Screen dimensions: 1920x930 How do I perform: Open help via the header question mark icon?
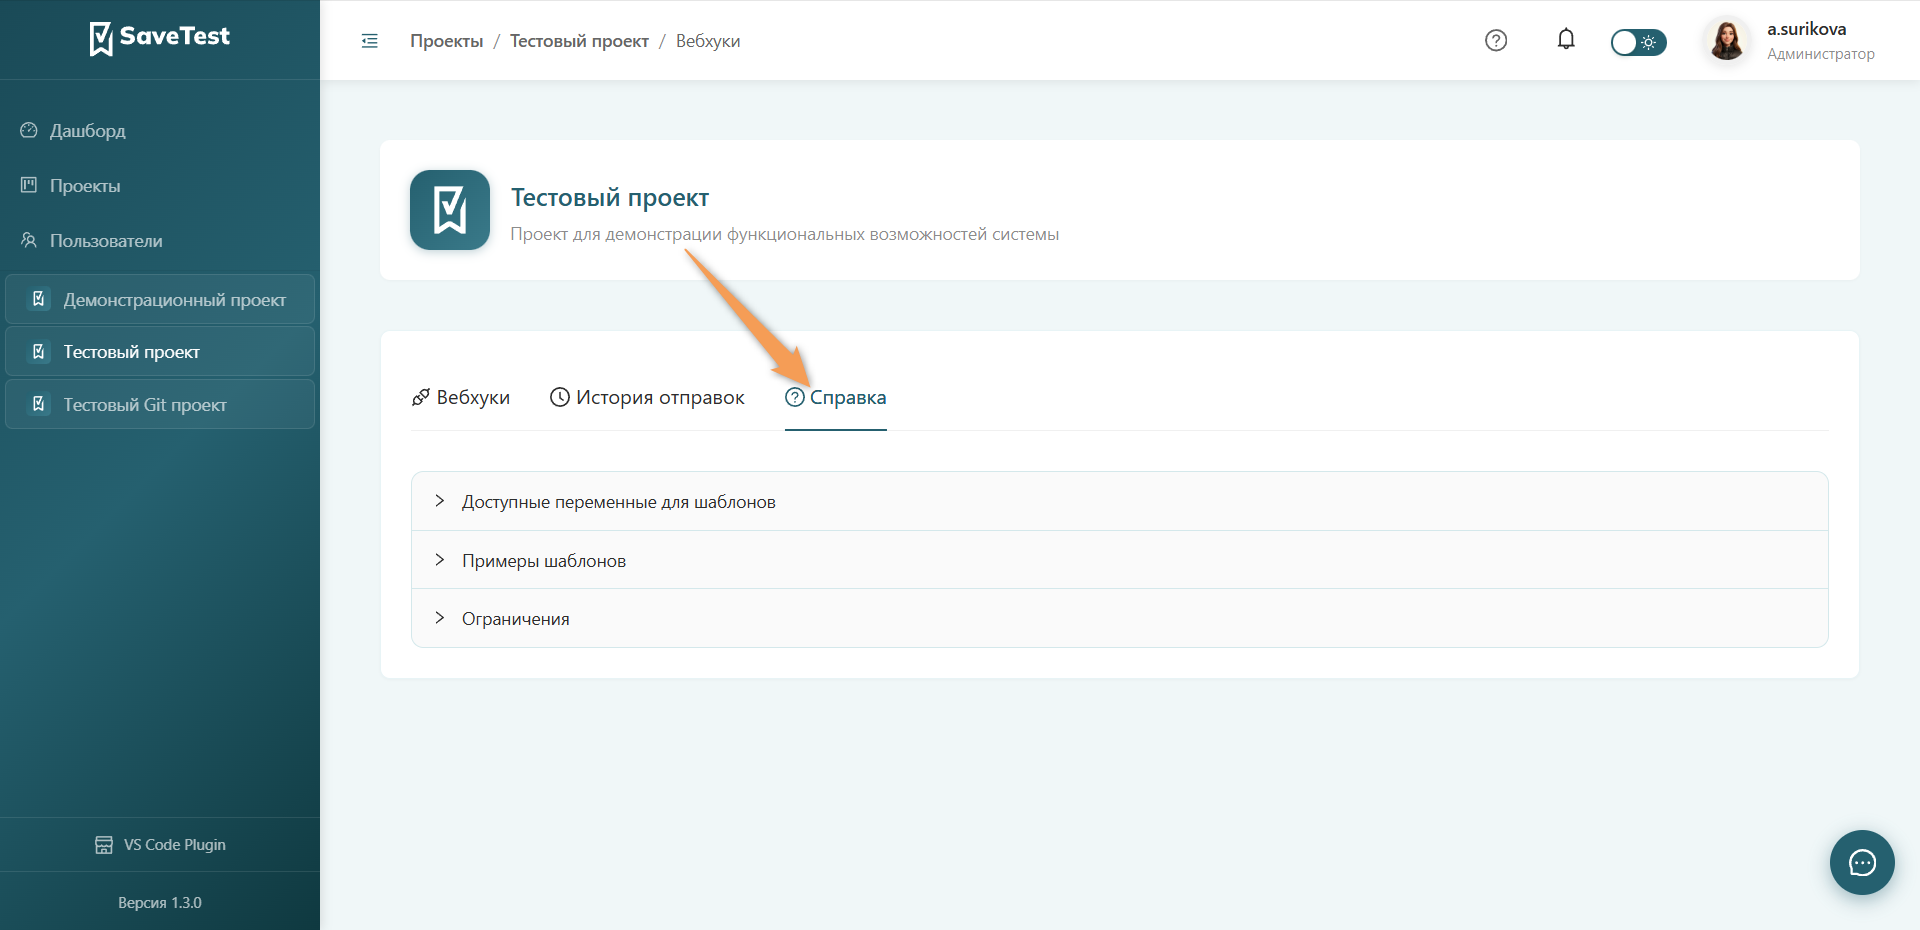coord(1496,41)
